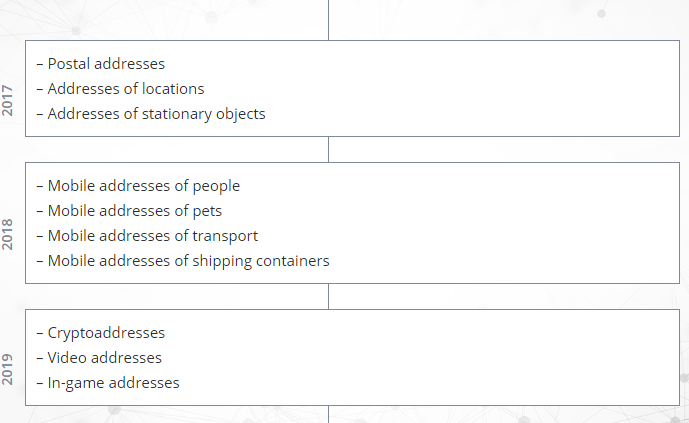
Task: Click the connector line between 2018 and 2019 boxes
Action: (328, 296)
